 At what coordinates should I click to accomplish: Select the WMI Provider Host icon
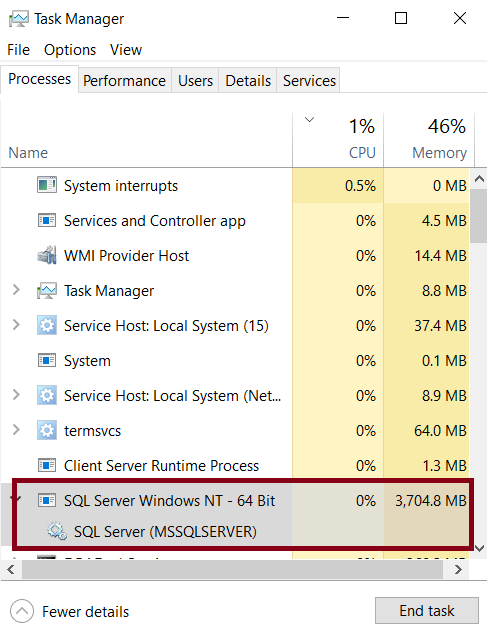tap(47, 255)
